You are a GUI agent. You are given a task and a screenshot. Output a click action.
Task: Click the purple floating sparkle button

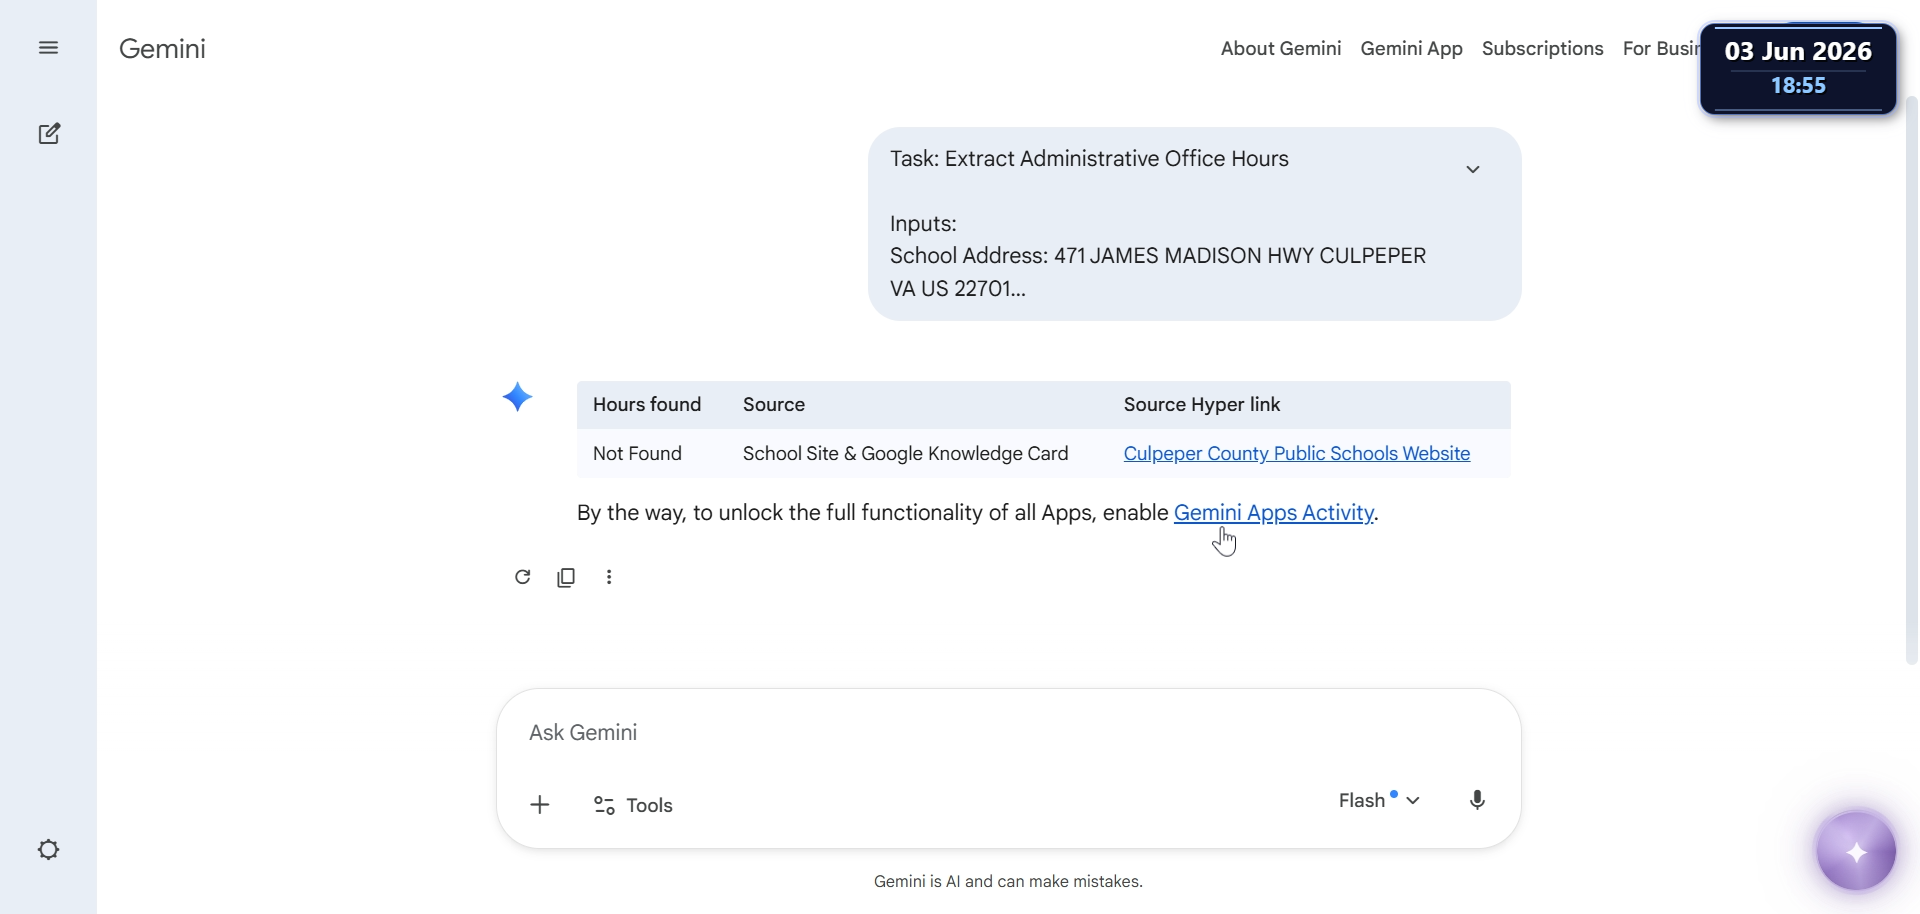(1856, 851)
